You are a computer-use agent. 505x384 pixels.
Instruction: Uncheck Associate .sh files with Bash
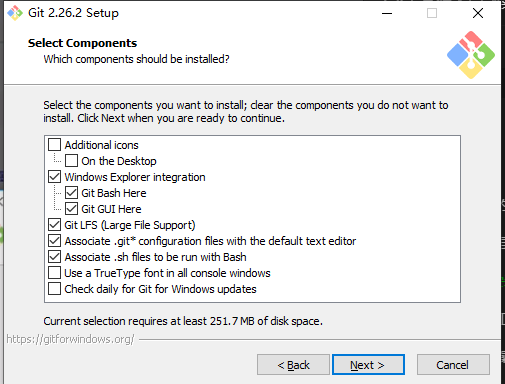coord(54,257)
